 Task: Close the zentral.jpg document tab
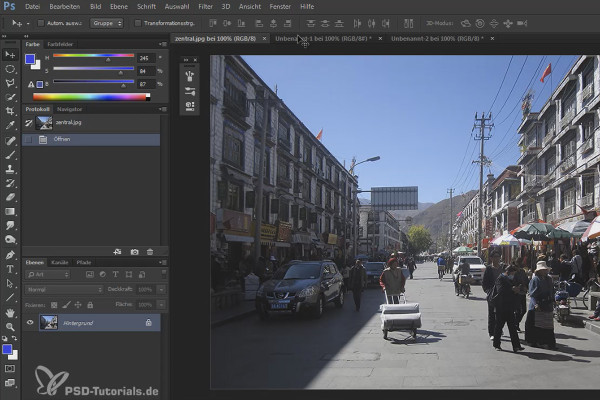[x=264, y=39]
